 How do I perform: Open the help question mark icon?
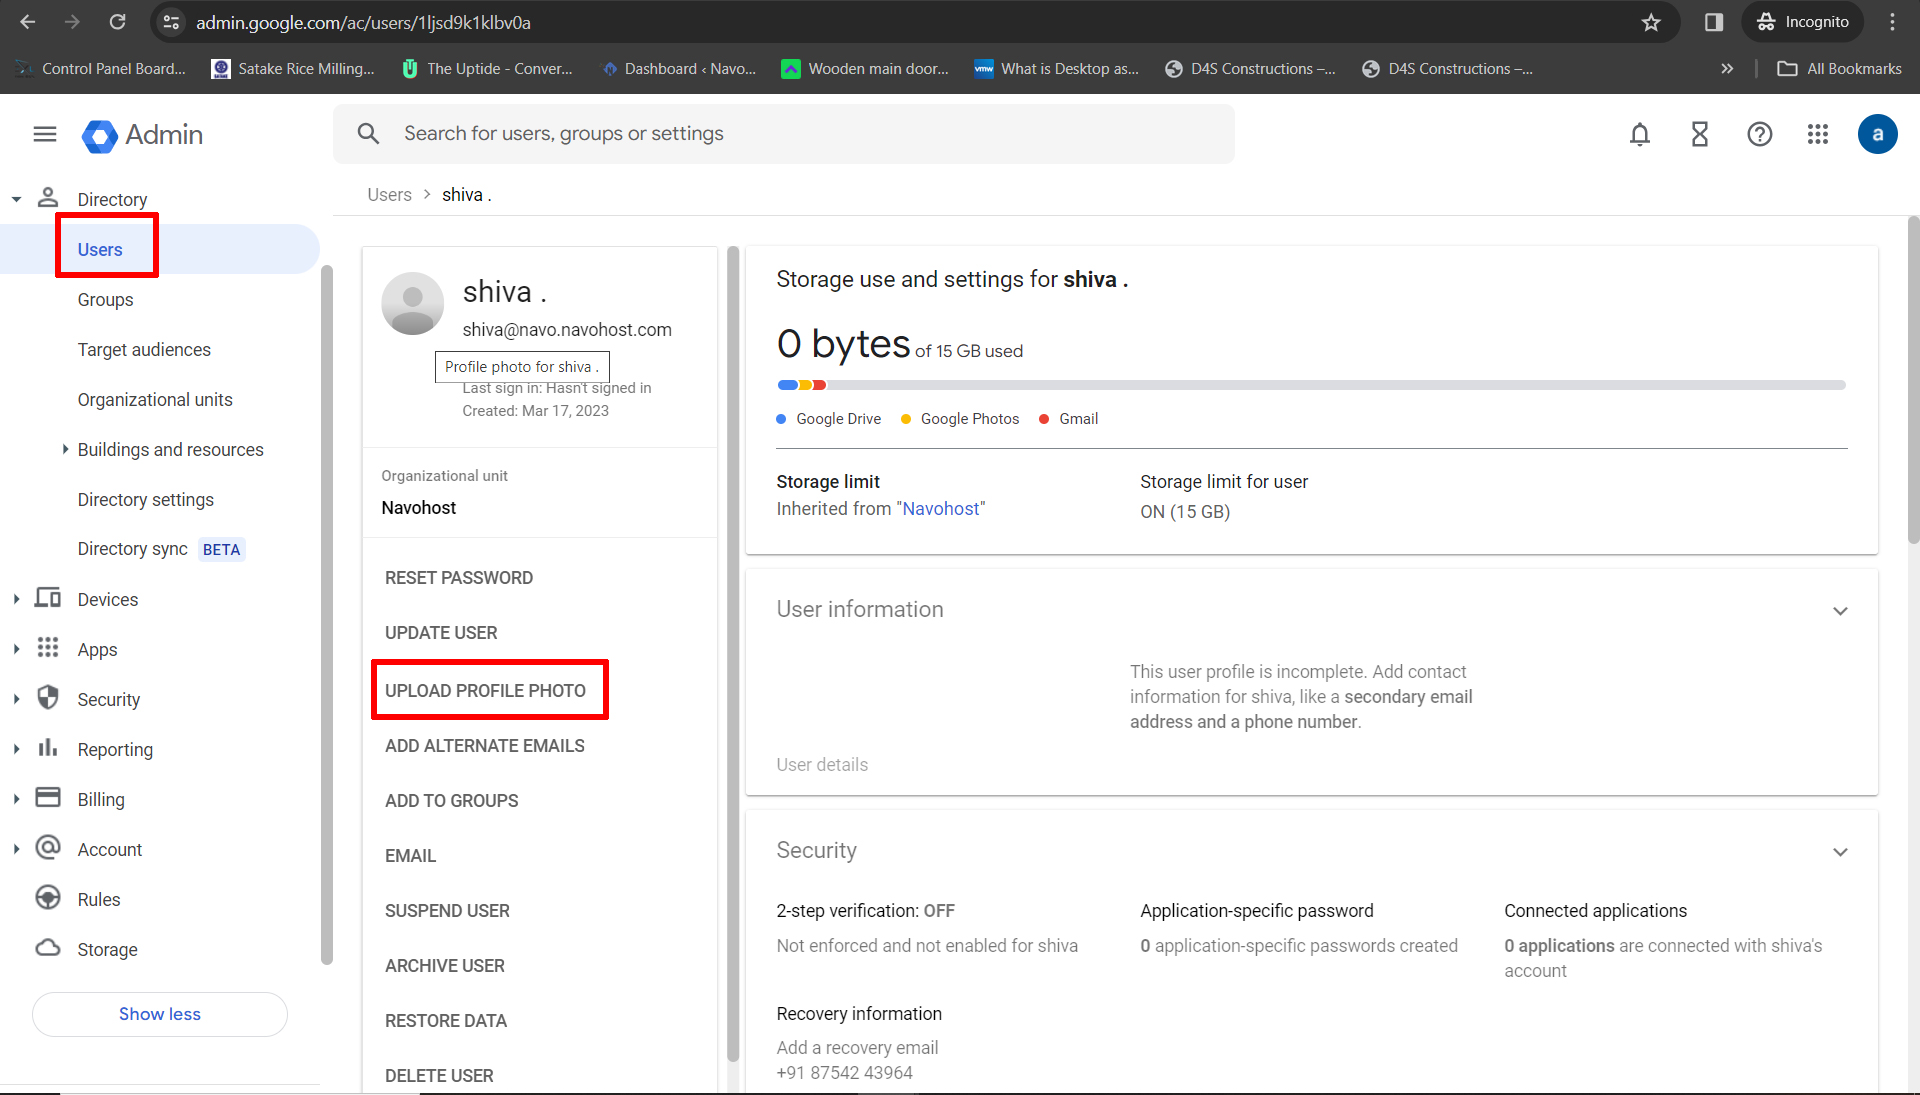pyautogui.click(x=1760, y=134)
